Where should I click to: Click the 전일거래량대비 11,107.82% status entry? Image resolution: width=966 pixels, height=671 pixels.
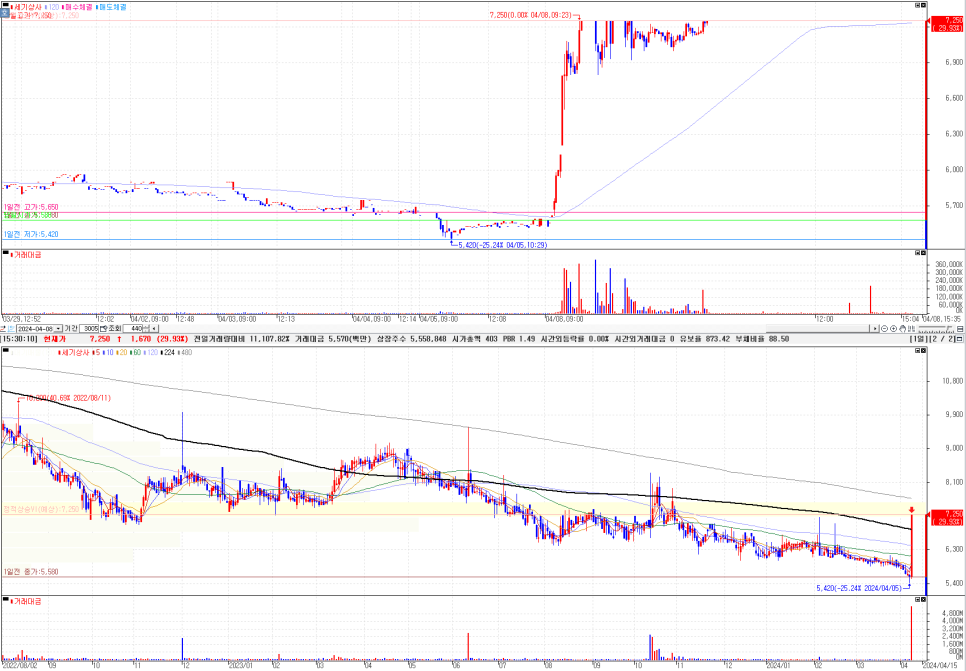[x=242, y=339]
